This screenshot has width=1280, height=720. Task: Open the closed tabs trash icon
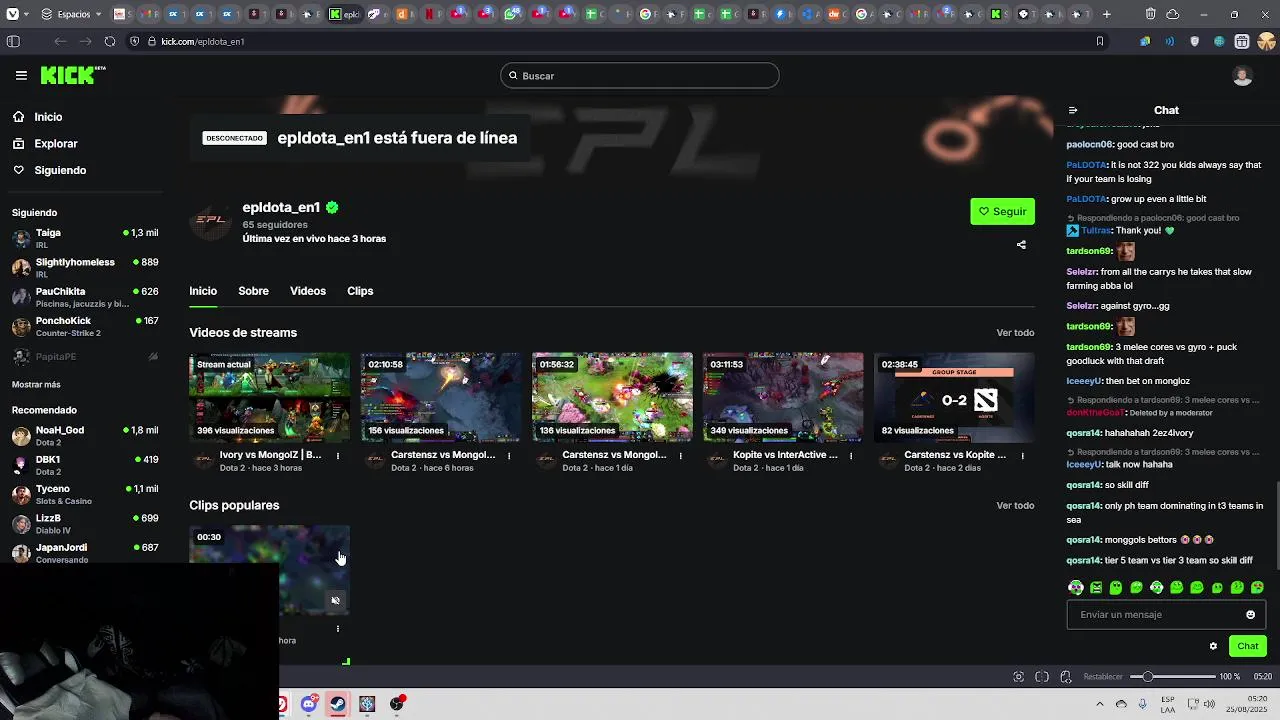[1151, 14]
